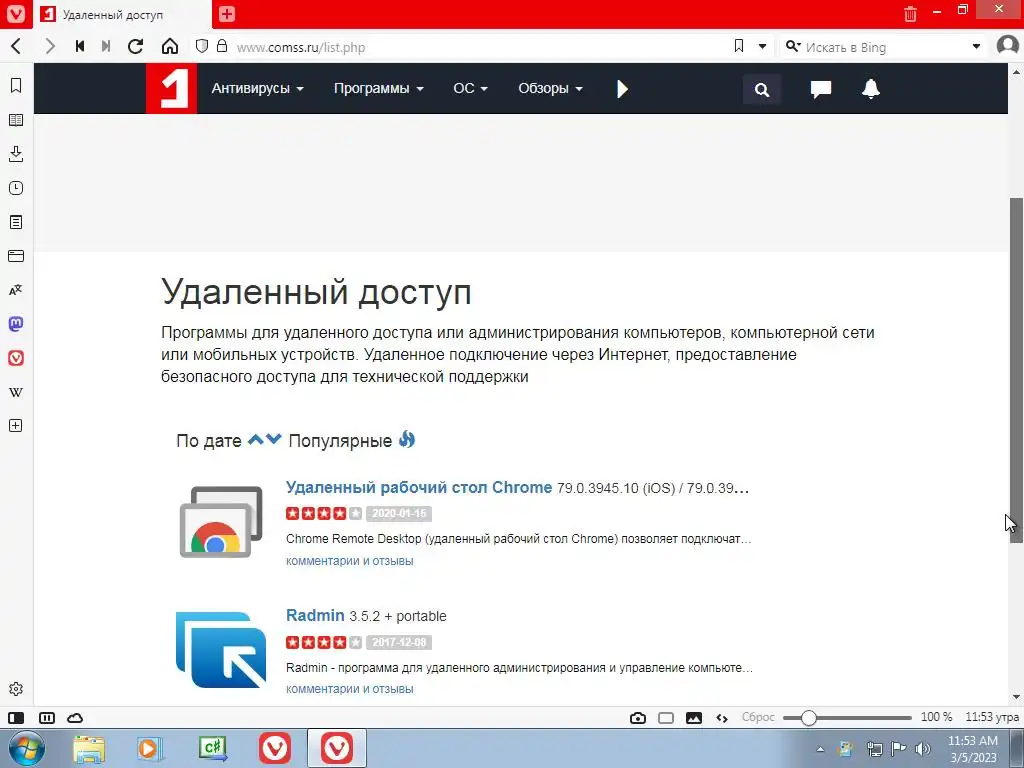Capture page with camera icon
Screen dimensions: 1024x768
638,718
